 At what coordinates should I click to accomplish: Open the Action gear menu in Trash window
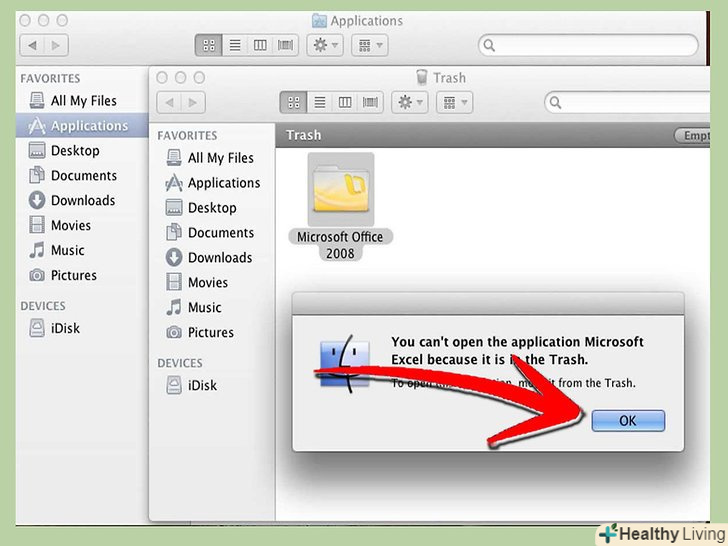pos(410,102)
